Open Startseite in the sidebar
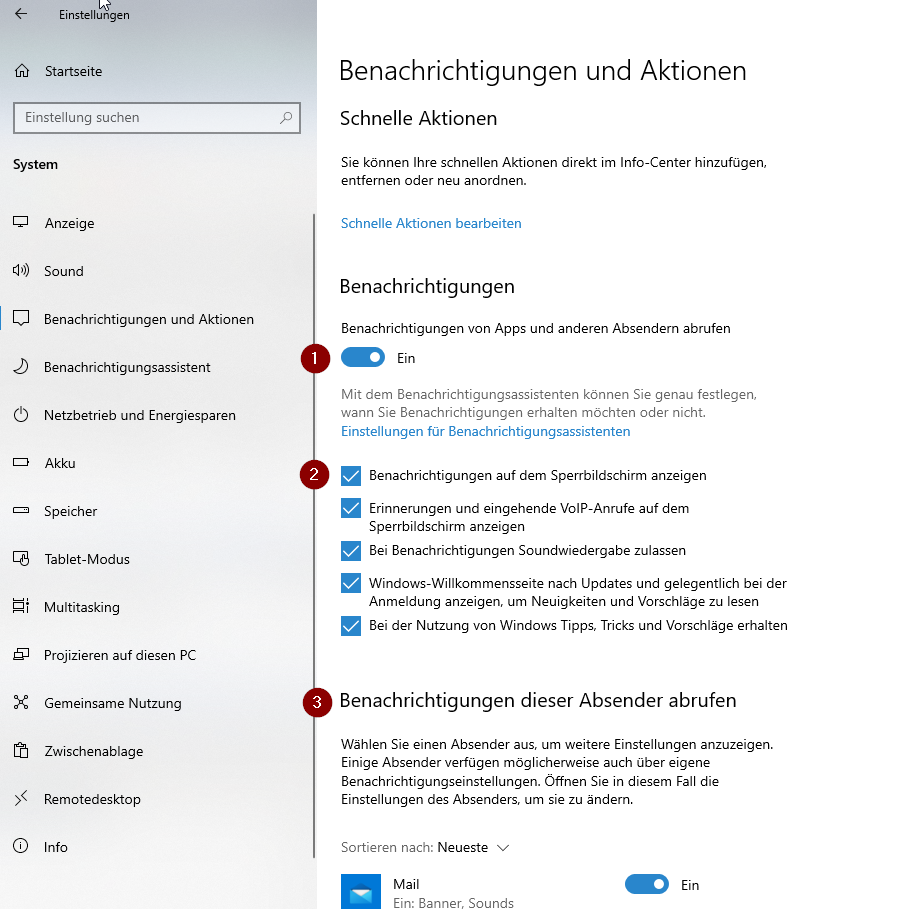The height and width of the screenshot is (909, 907). pyautogui.click(x=73, y=71)
